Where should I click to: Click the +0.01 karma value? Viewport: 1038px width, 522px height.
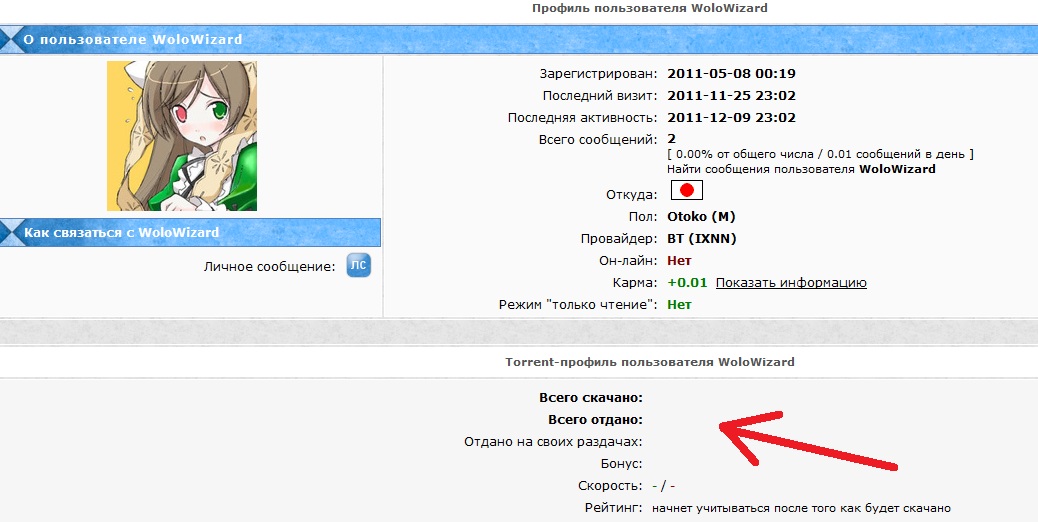tap(687, 283)
